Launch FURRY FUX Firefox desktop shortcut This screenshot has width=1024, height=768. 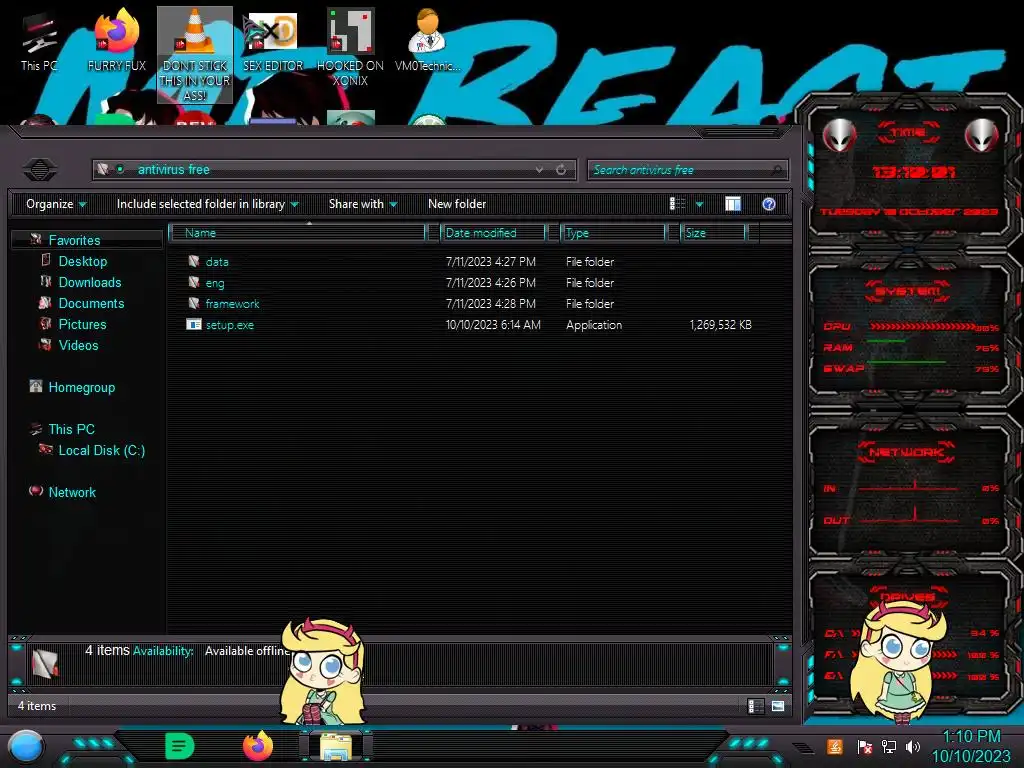(117, 40)
